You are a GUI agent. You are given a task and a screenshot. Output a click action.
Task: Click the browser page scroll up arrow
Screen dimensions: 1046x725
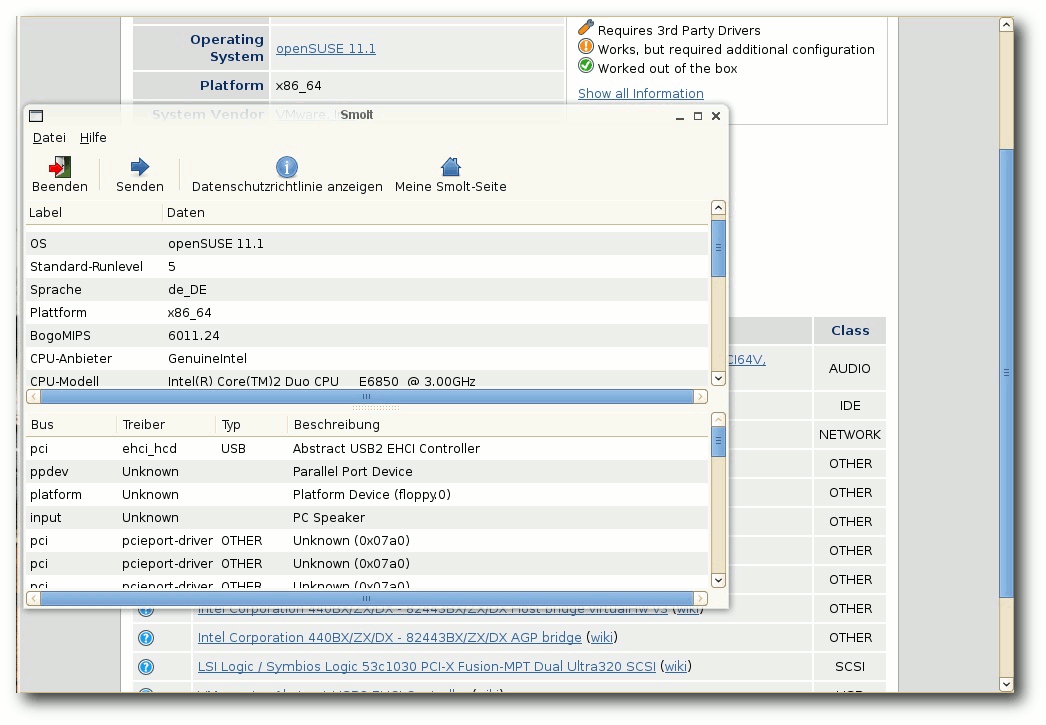point(1006,25)
